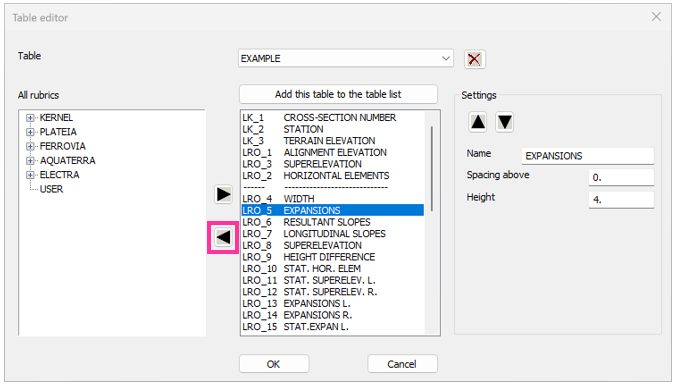Select LK_2 STATION row

[332, 129]
